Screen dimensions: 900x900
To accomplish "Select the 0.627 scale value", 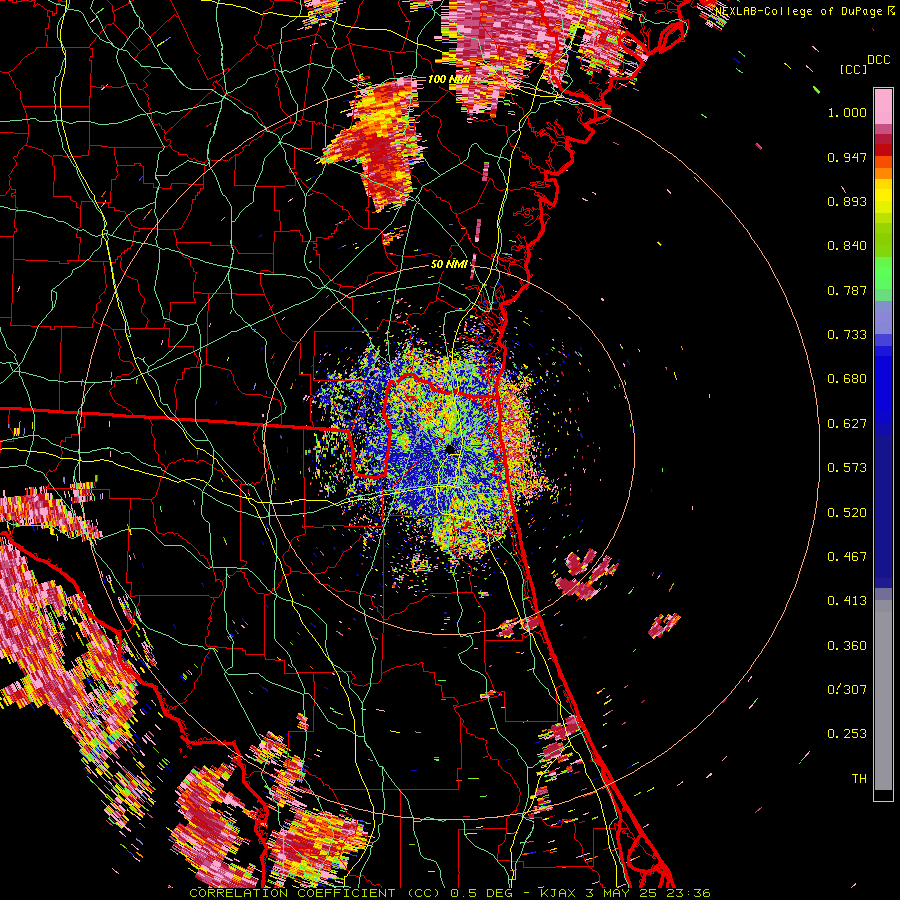I will 847,424.
